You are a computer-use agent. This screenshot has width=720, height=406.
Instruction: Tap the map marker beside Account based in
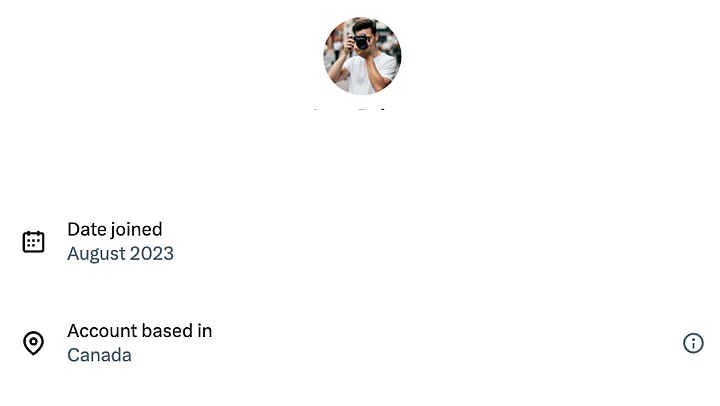point(34,343)
